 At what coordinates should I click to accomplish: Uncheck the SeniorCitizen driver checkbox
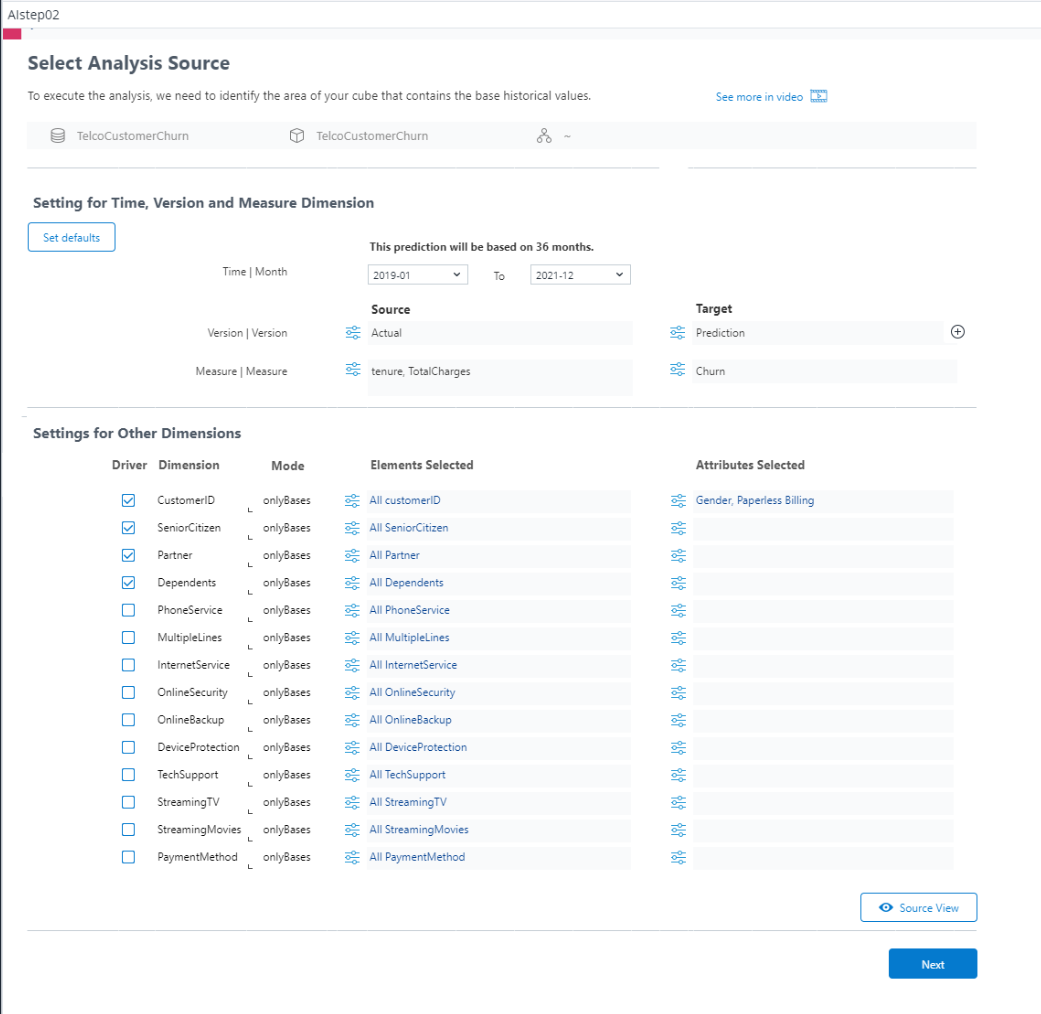pos(128,528)
